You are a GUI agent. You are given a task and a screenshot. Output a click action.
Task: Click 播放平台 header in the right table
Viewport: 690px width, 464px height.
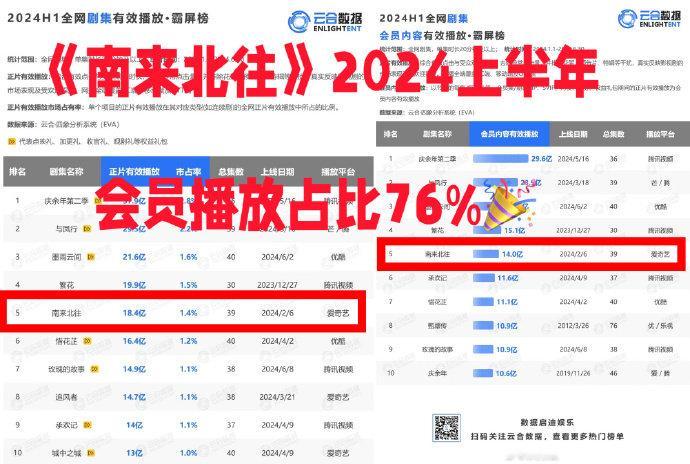click(x=660, y=134)
